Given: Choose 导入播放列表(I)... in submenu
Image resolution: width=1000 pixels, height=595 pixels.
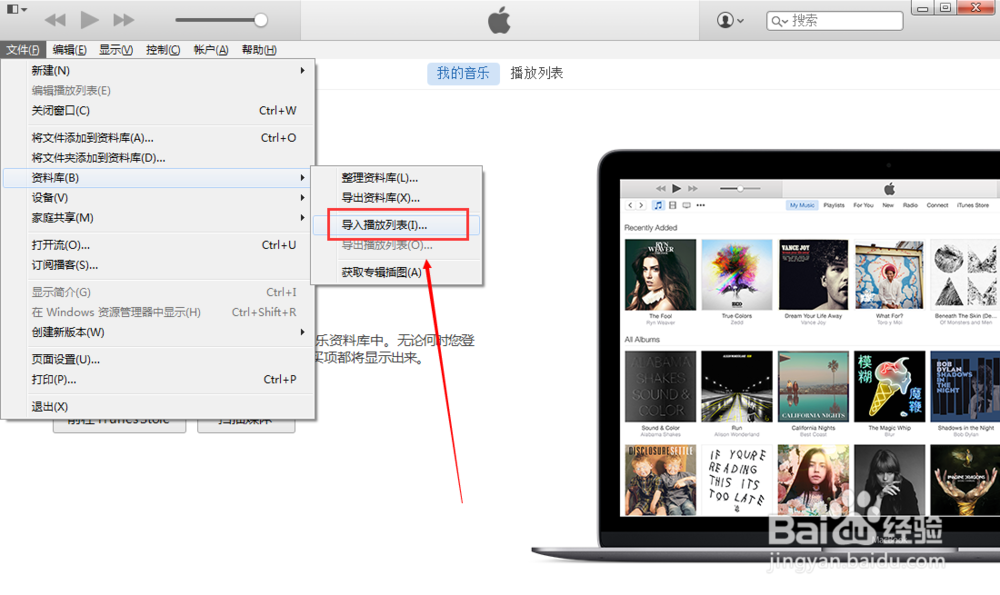Looking at the screenshot, I should [397, 224].
